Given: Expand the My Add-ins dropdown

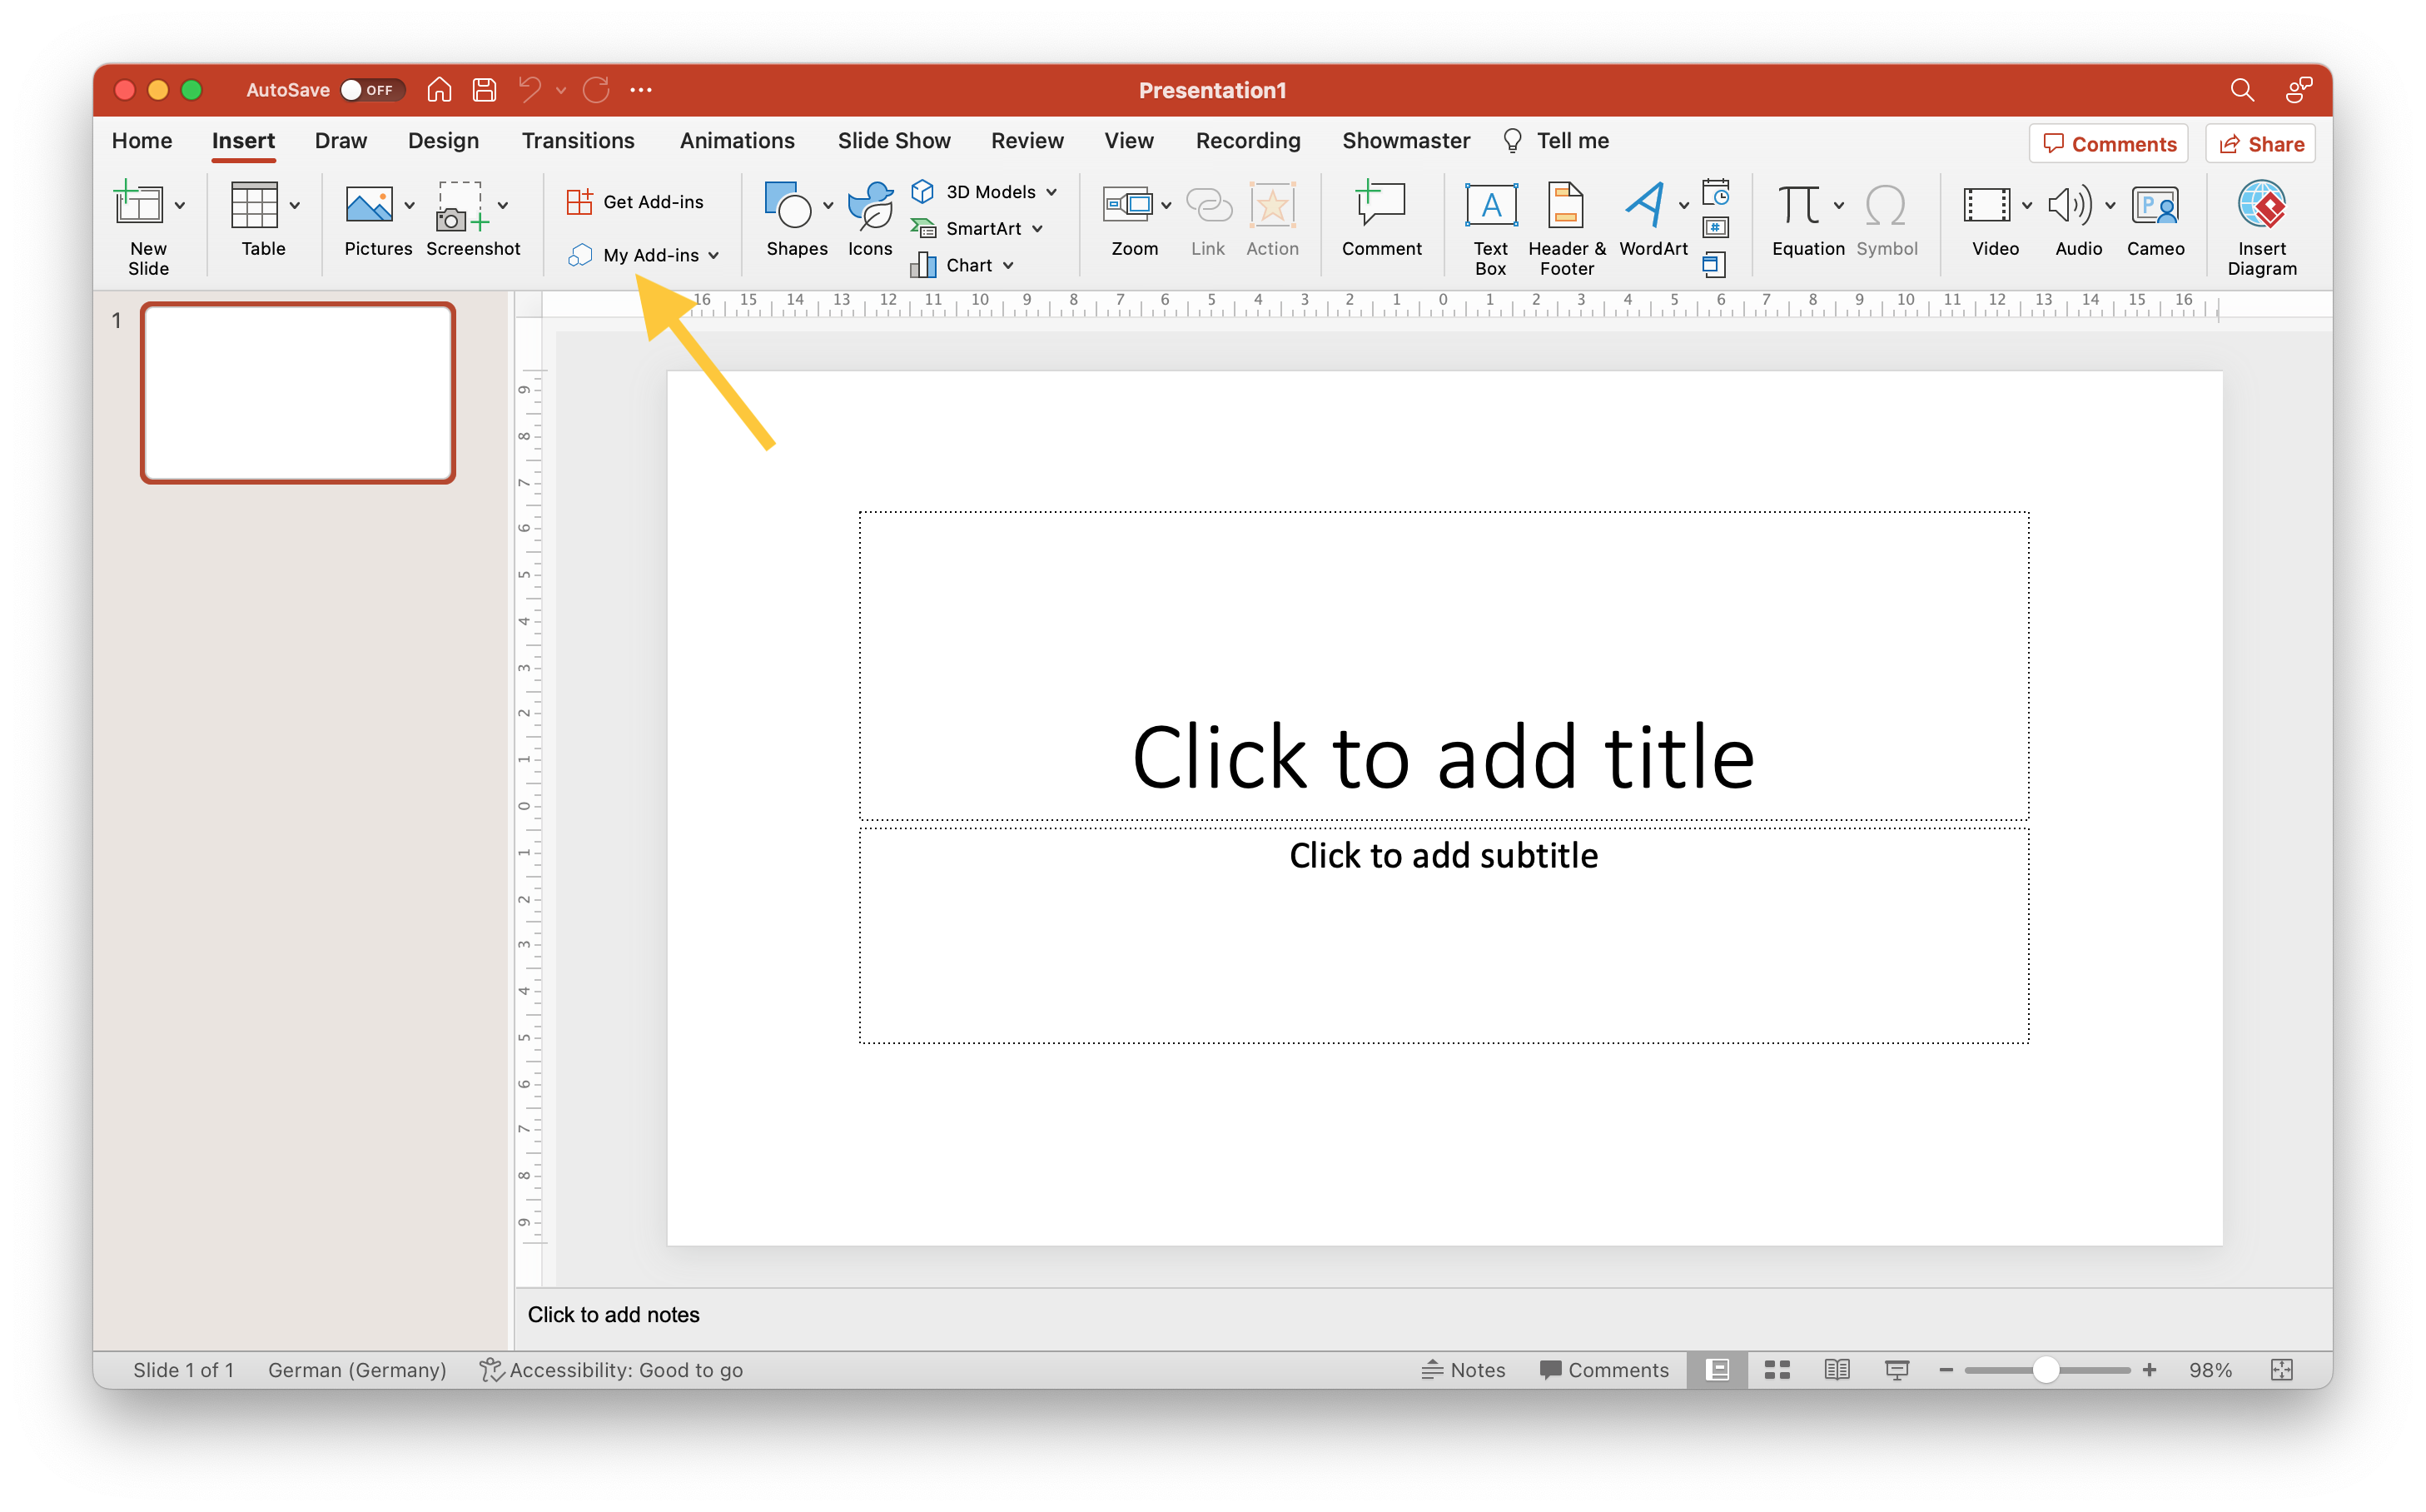Looking at the screenshot, I should pyautogui.click(x=714, y=256).
